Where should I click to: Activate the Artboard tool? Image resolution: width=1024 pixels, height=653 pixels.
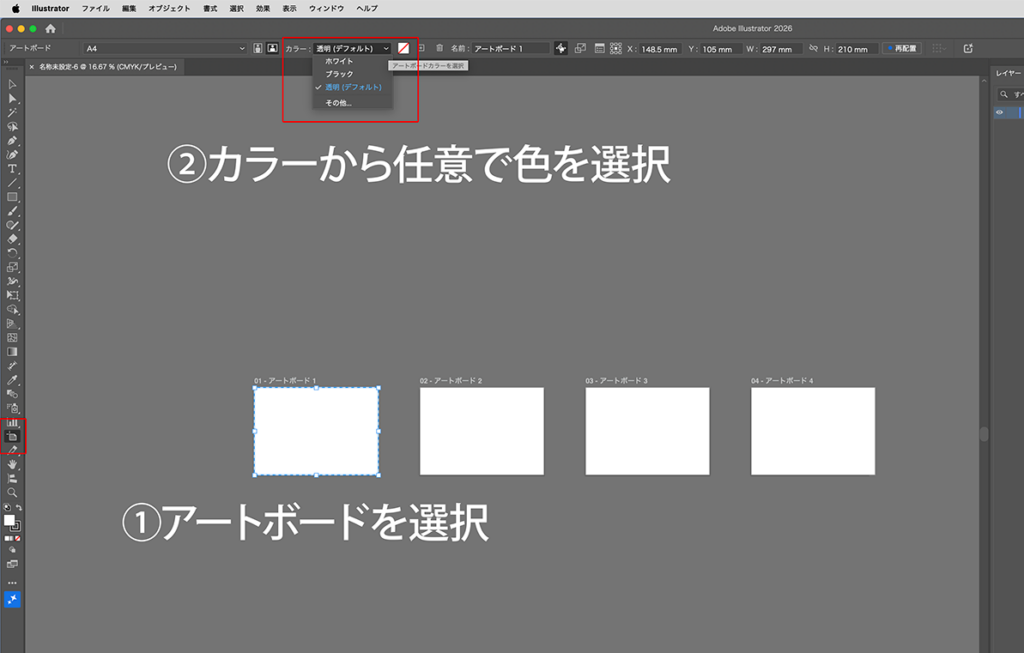point(13,437)
